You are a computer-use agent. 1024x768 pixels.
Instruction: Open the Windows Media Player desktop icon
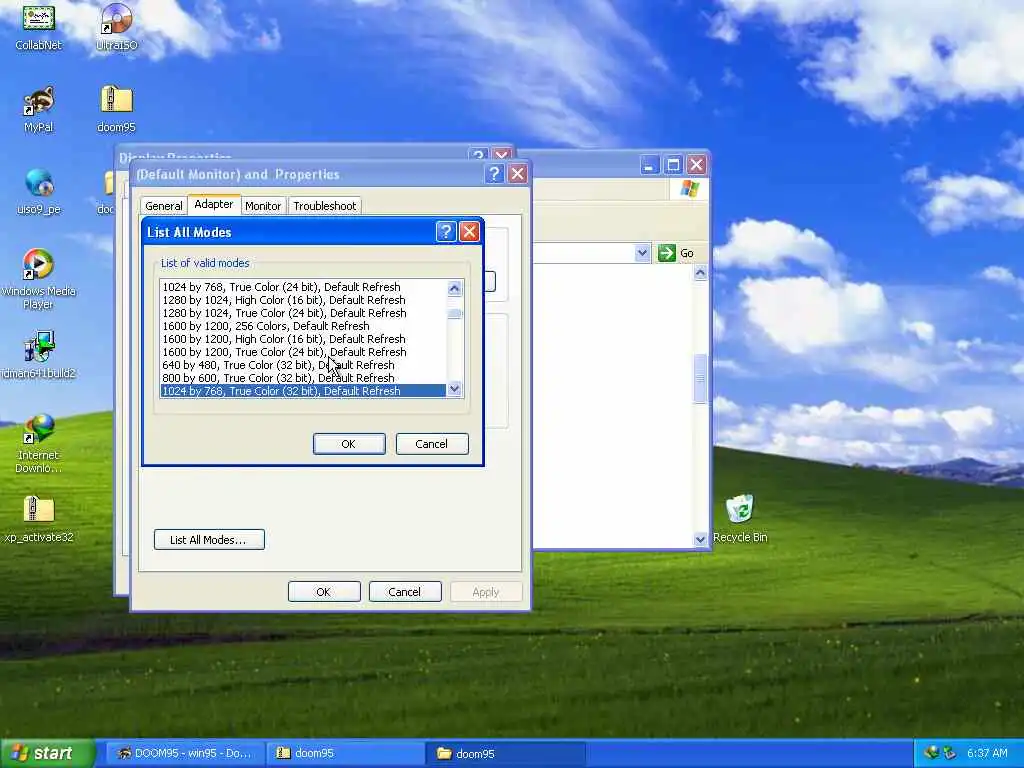[x=39, y=280]
